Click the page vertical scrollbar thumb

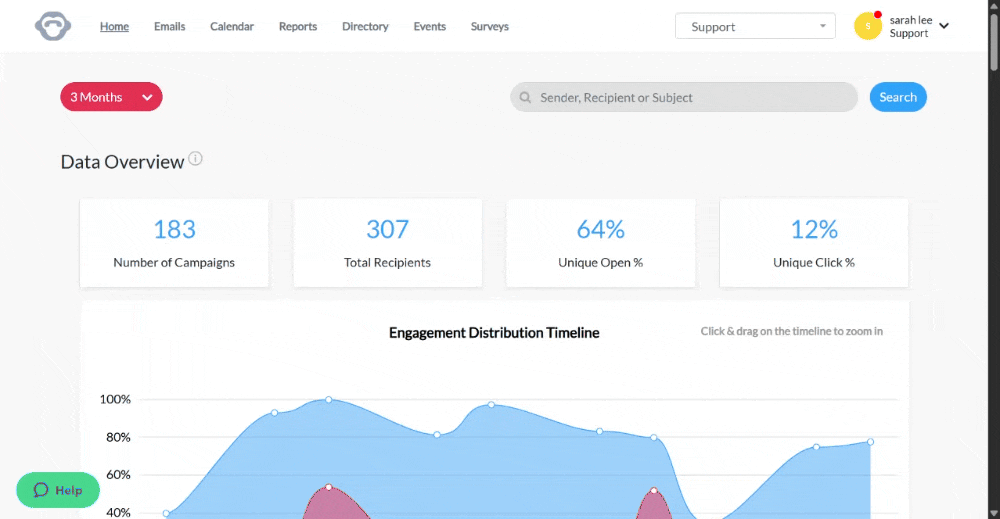point(994,40)
